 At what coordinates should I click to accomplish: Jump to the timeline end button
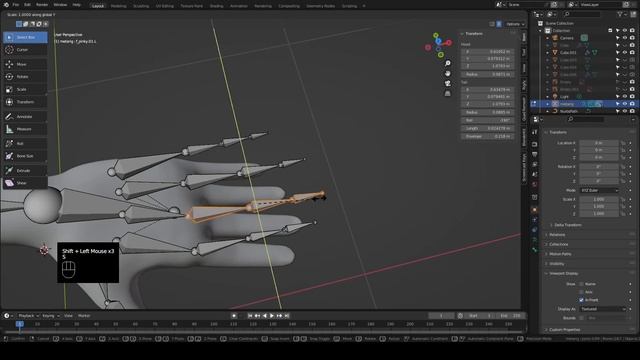pyautogui.click(x=287, y=316)
